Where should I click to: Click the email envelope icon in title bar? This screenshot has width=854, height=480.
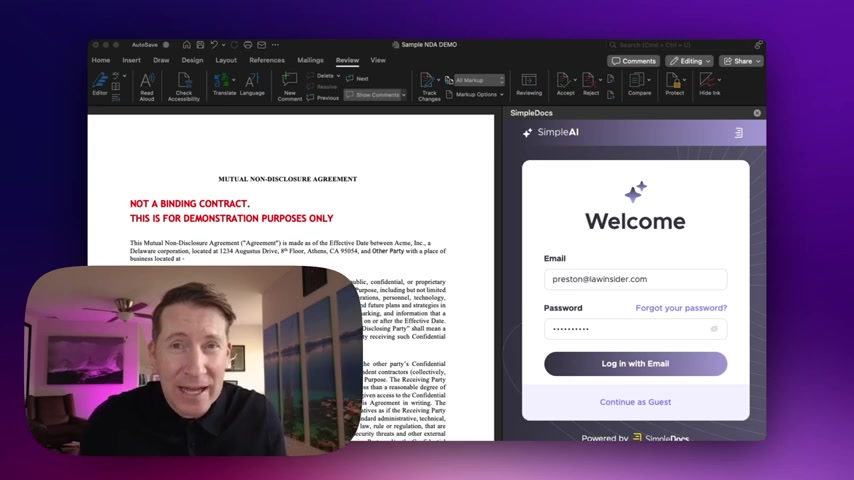coord(262,45)
